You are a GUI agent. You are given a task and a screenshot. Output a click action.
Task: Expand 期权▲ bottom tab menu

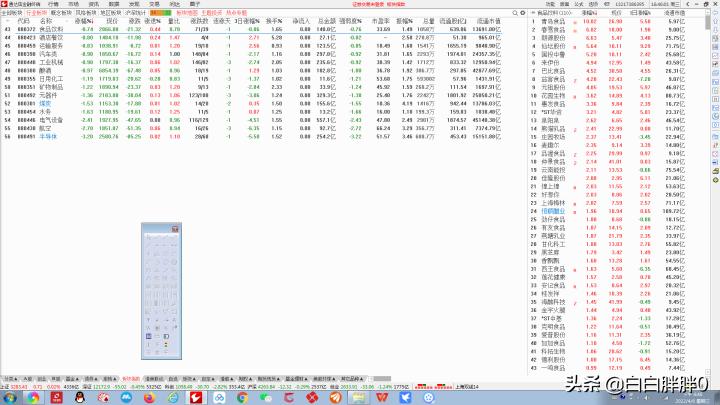point(245,379)
